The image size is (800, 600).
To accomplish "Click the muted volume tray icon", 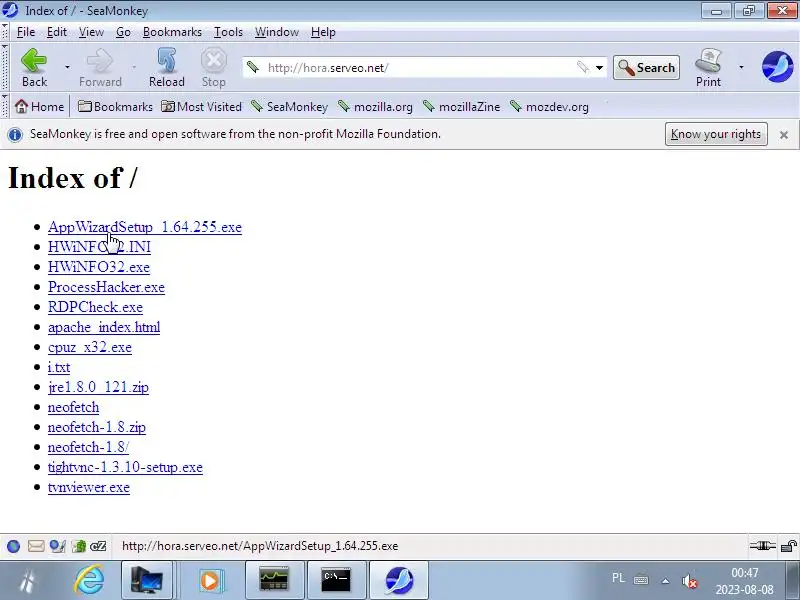I will click(x=689, y=581).
